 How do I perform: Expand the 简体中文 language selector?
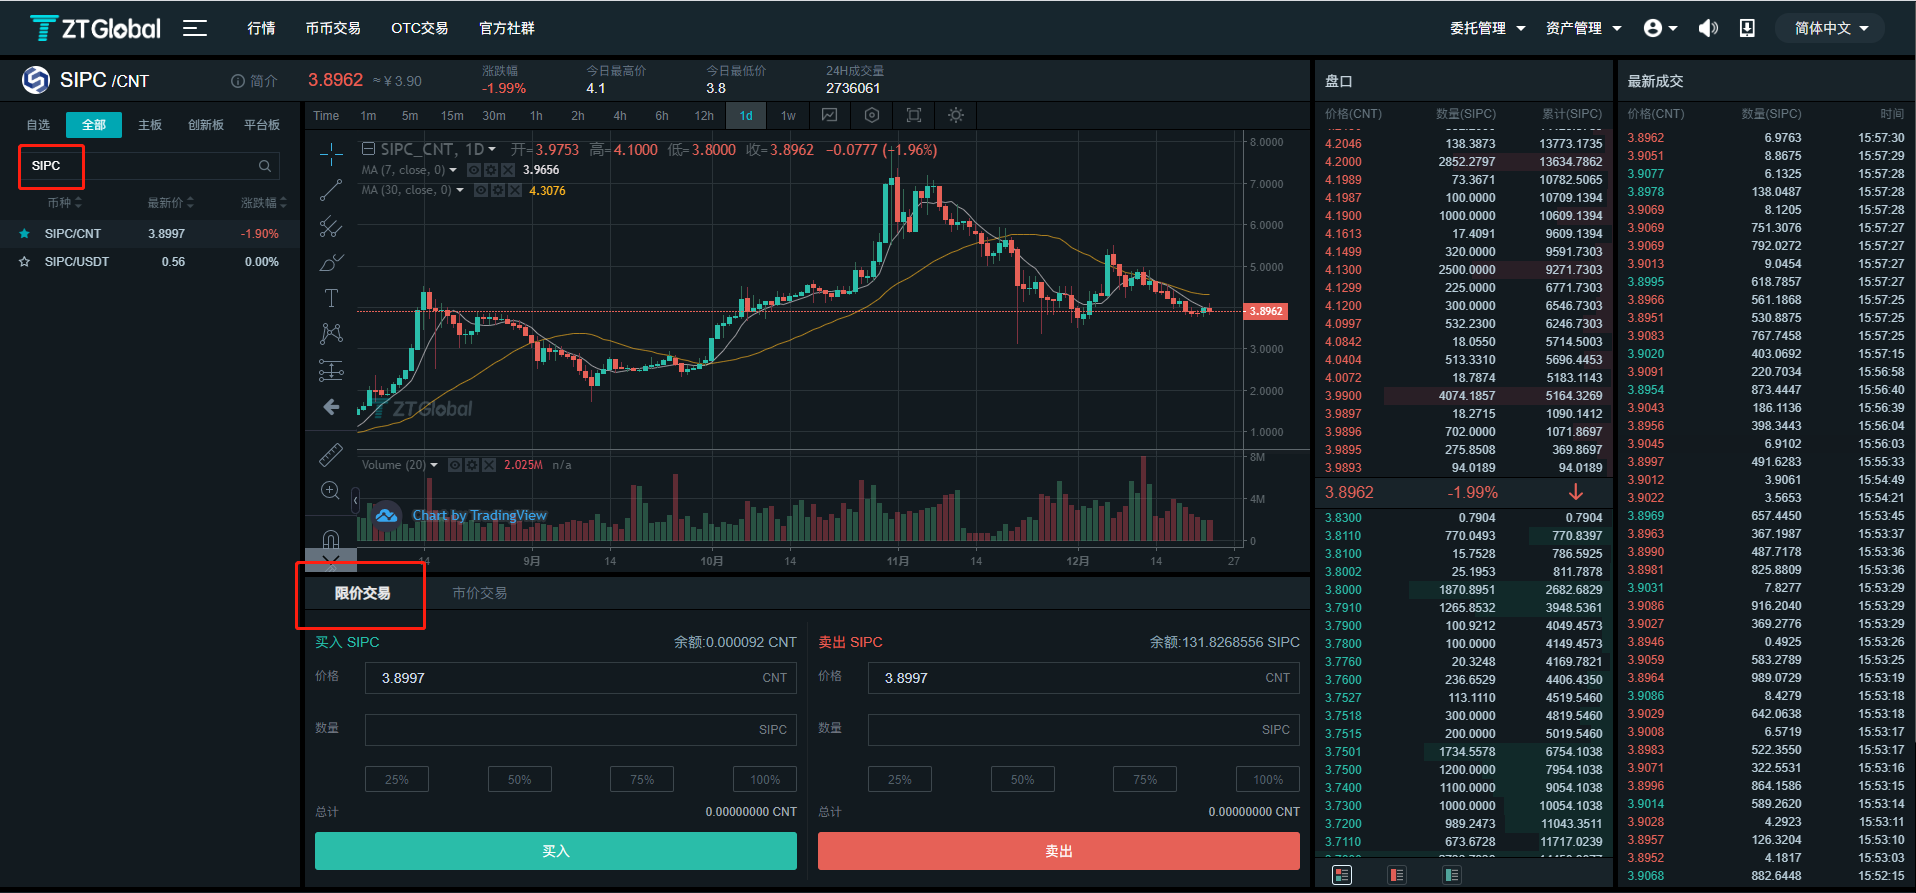click(1830, 28)
